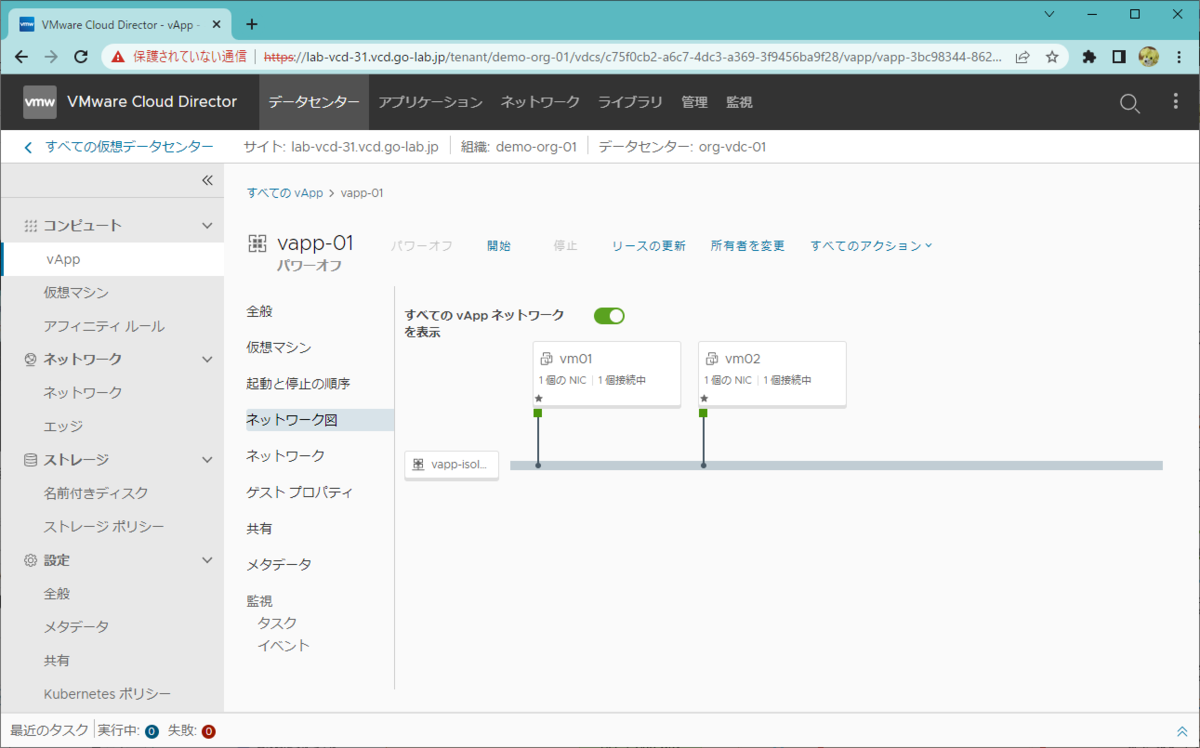Collapse sidebar with double-chevron icon
Image resolution: width=1200 pixels, height=748 pixels.
point(207,180)
